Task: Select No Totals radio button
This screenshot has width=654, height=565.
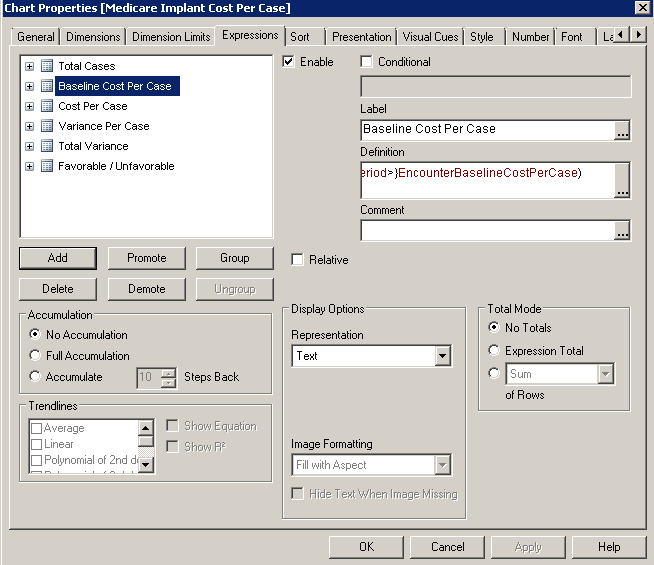Action: click(x=494, y=327)
